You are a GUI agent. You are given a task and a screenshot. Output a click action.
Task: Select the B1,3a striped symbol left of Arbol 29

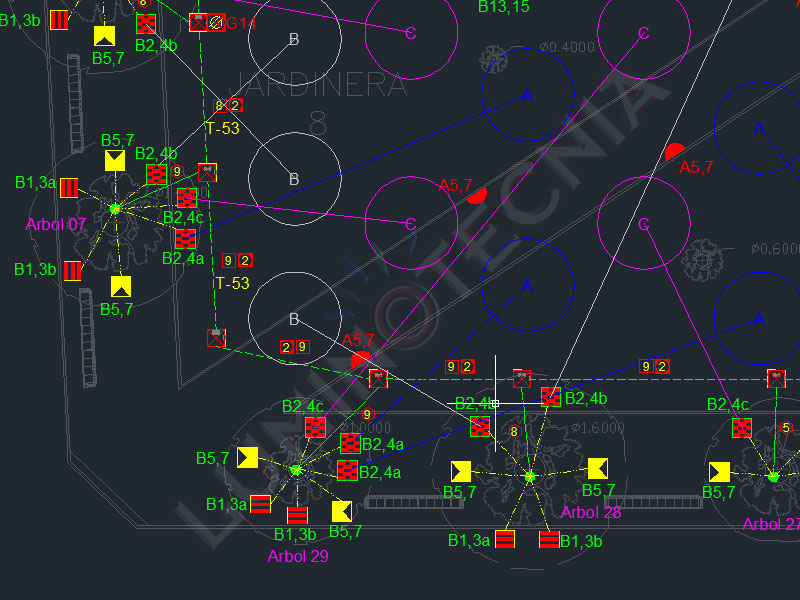point(260,504)
